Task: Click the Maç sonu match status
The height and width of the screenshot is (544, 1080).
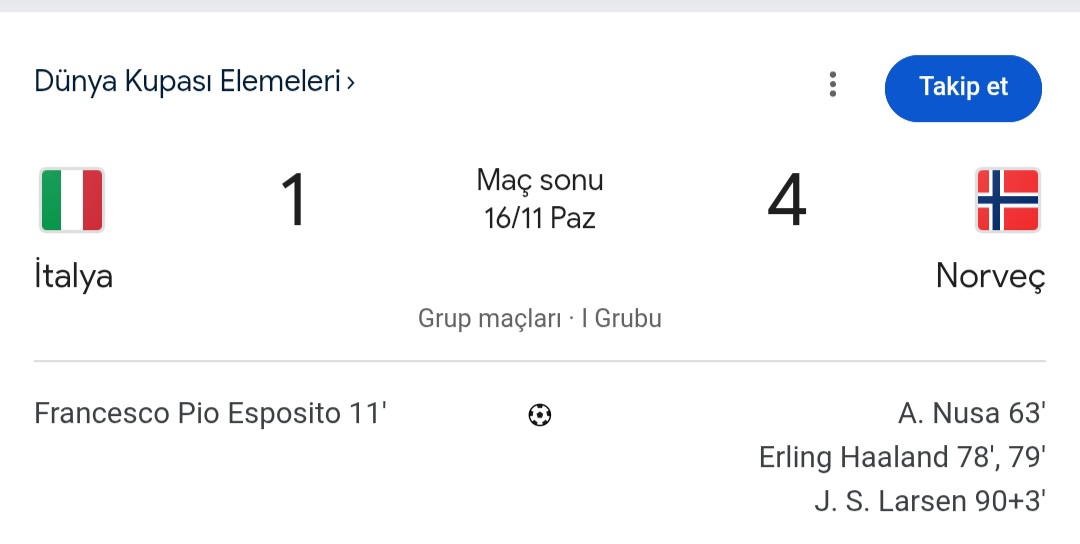Action: pyautogui.click(x=540, y=181)
